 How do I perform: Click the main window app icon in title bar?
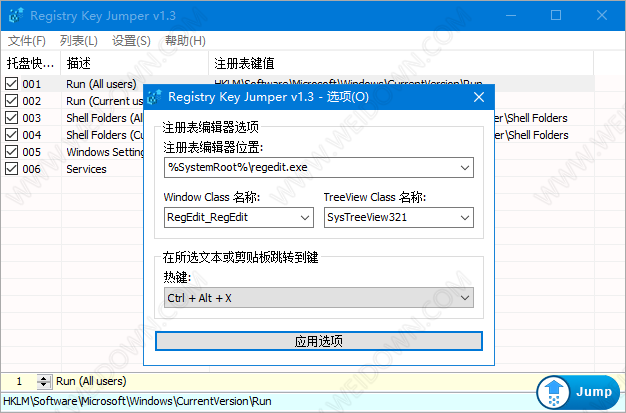click(16, 16)
